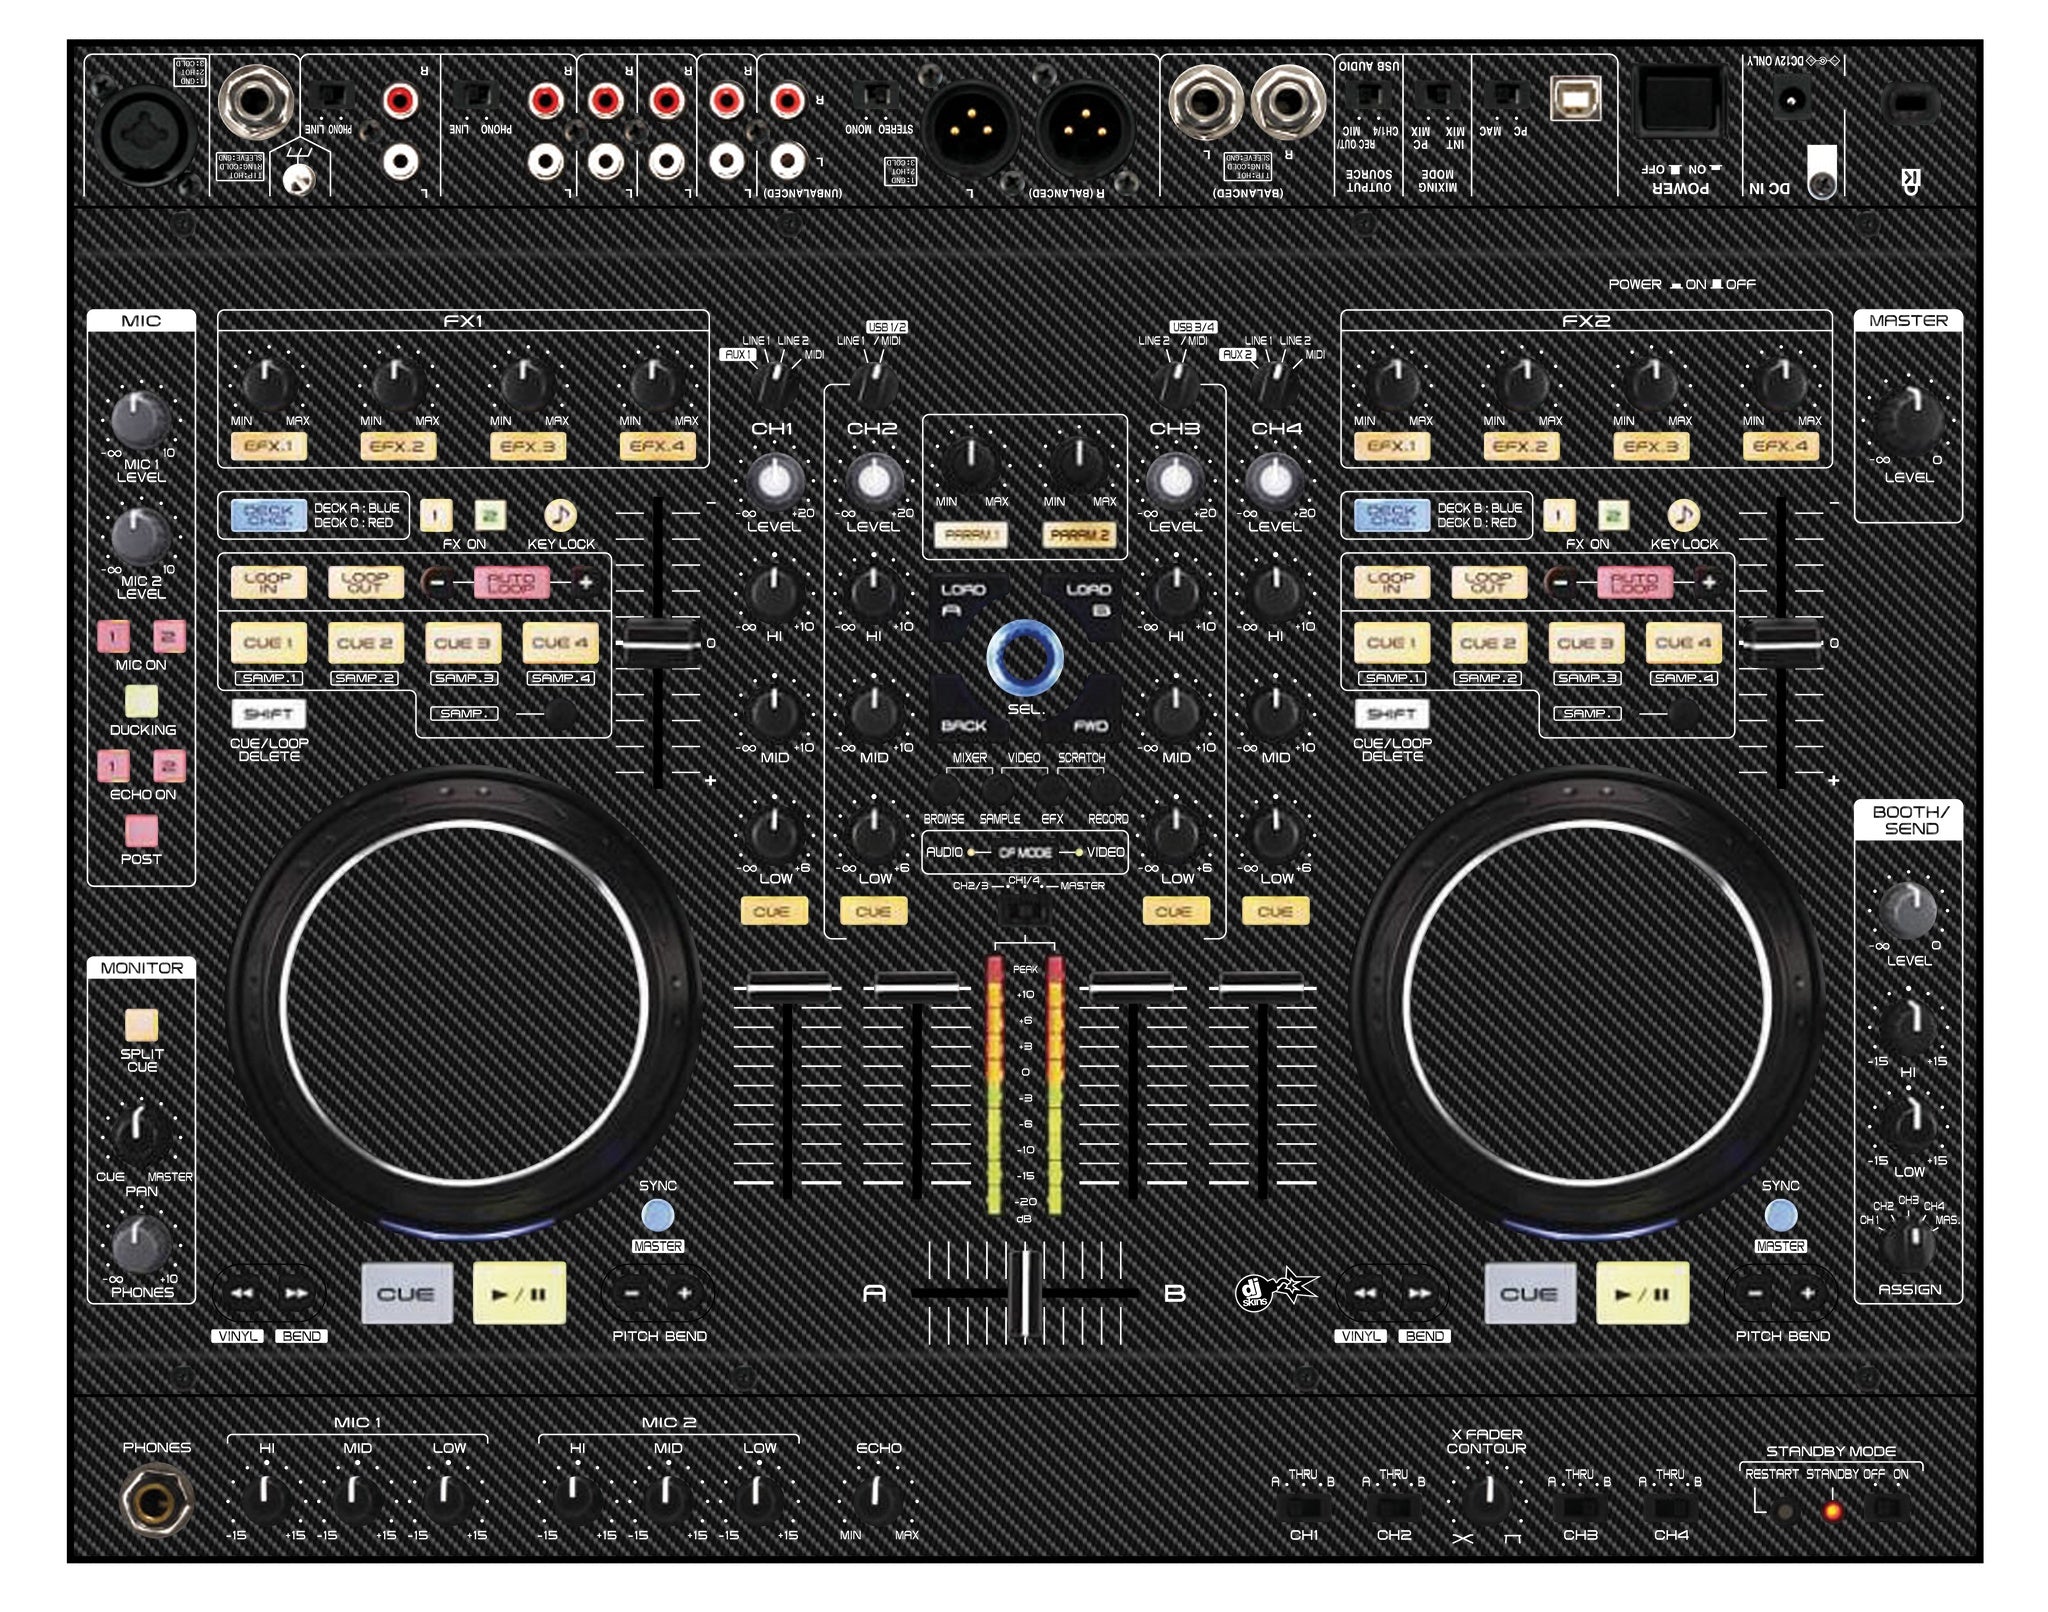Hit the right deck rewind button
Screen dimensions: 2048x1612
[1365, 1293]
